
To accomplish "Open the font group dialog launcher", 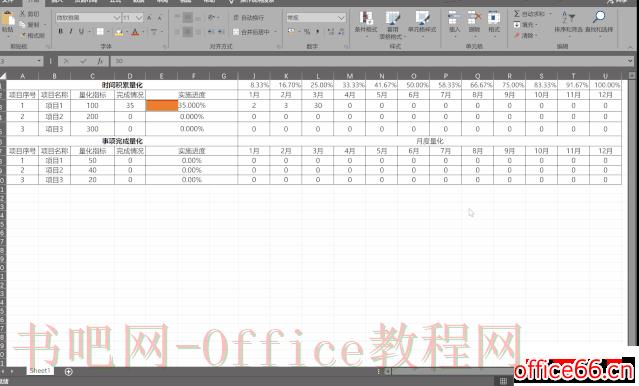I will pos(165,46).
